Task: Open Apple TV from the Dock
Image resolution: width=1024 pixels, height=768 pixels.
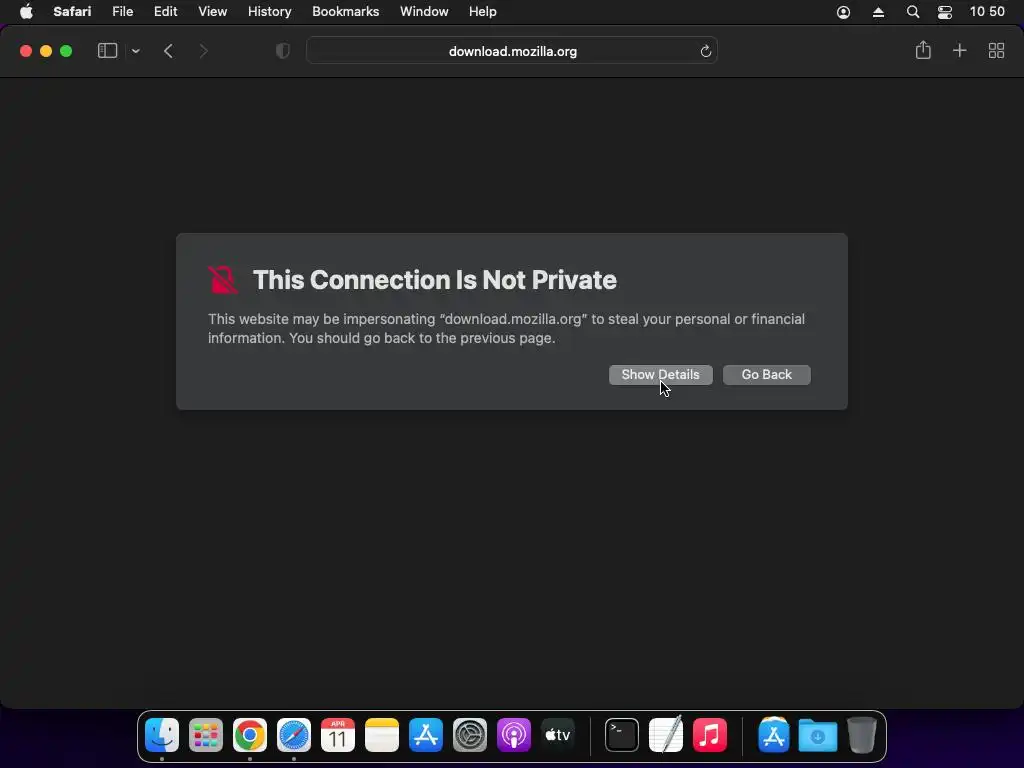Action: (558, 735)
